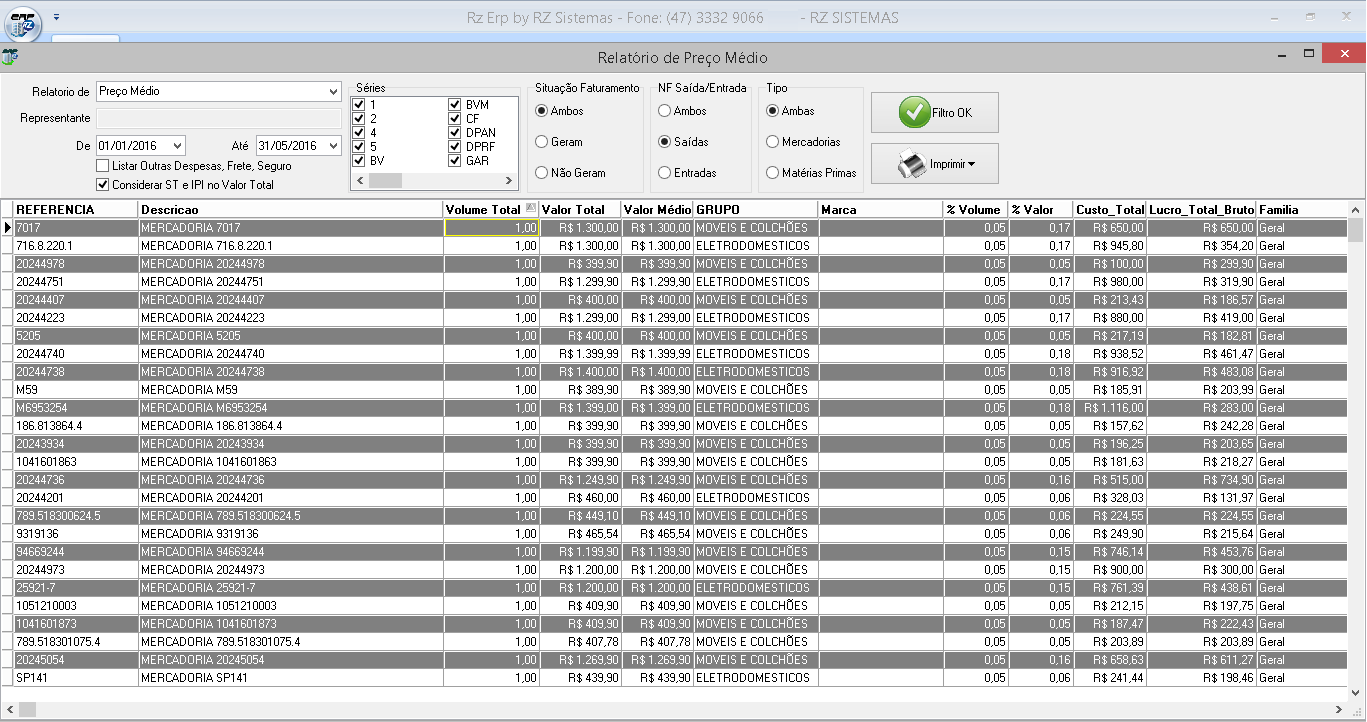Uncheck the BVM series checkbox

(455, 105)
